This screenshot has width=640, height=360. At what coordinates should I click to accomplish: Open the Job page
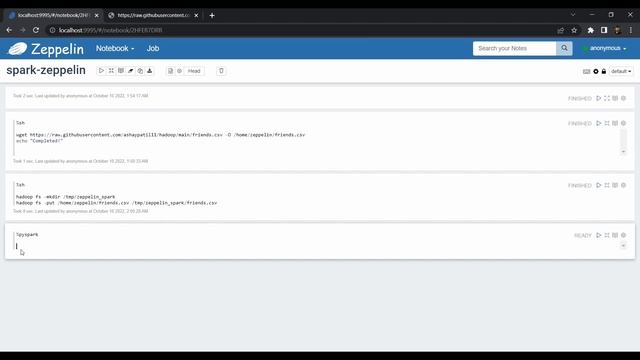click(x=153, y=48)
